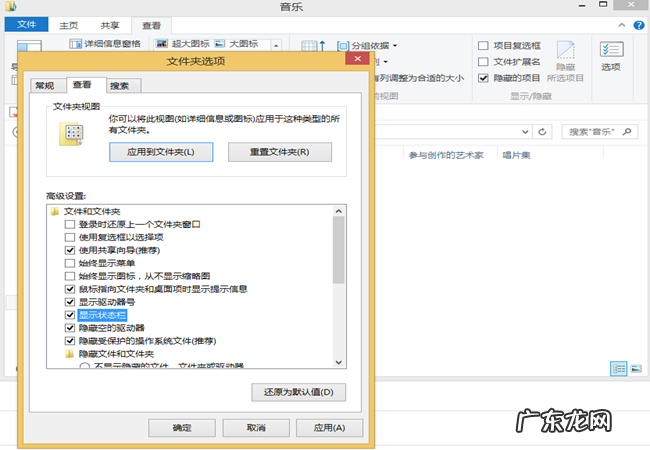Close the Folder Options dialog
This screenshot has height=450, width=650.
(x=357, y=59)
